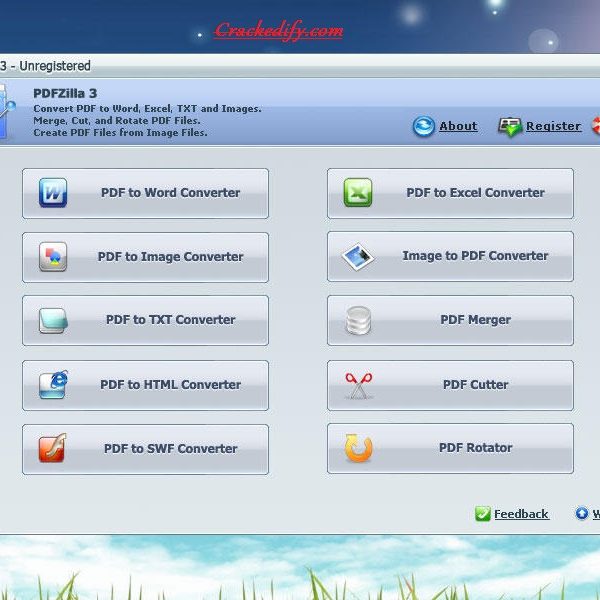
Task: Open the PDF Merger tool
Action: 450,321
